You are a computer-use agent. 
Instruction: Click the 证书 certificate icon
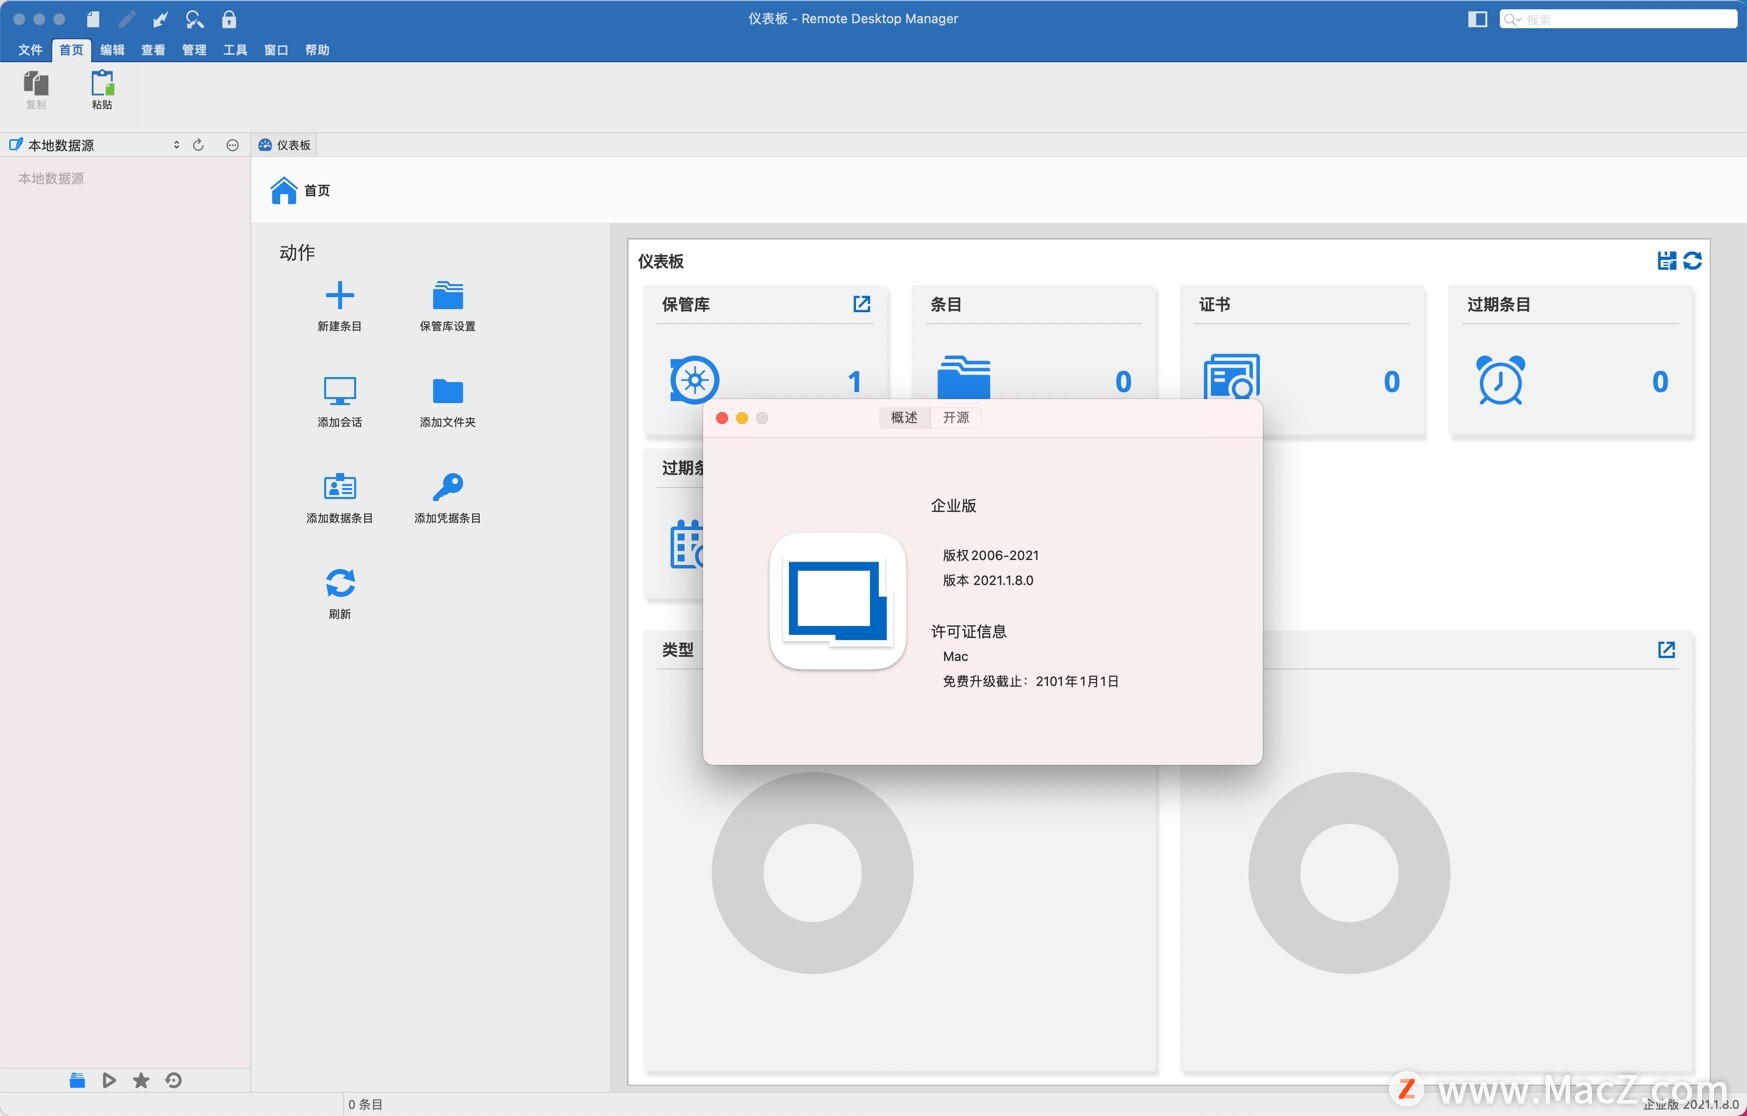tap(1232, 377)
